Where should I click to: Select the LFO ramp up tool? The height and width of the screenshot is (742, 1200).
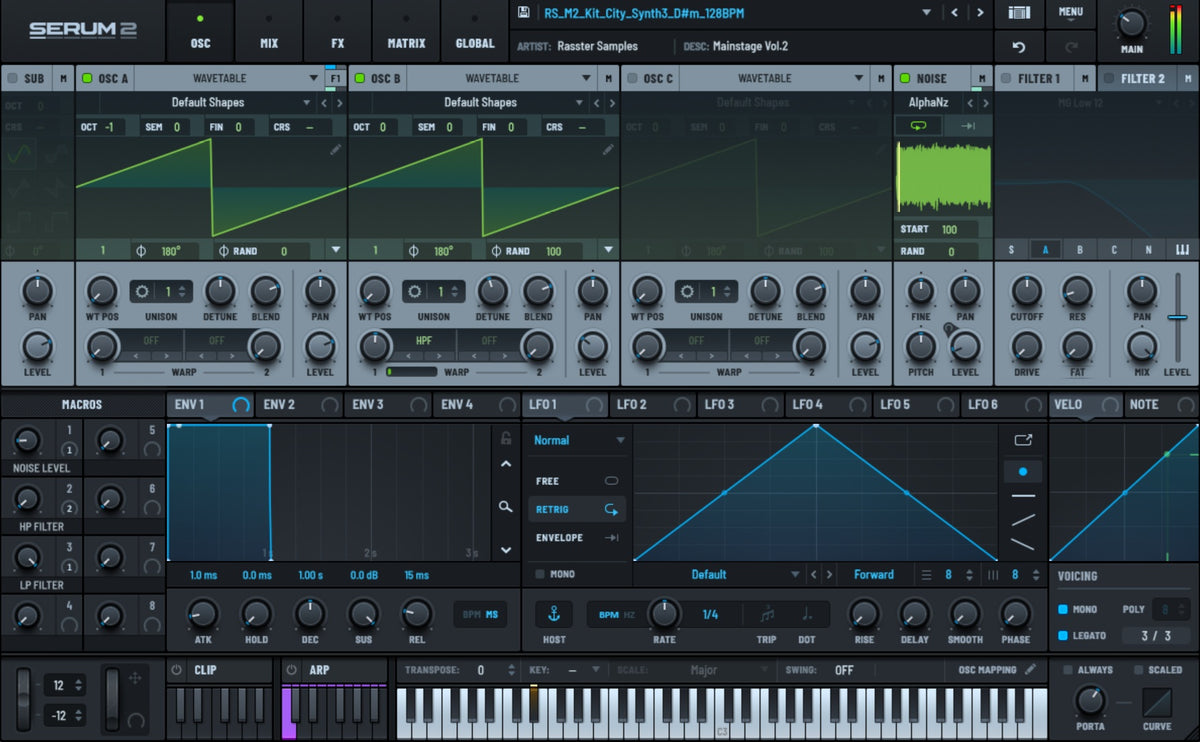pos(1022,520)
